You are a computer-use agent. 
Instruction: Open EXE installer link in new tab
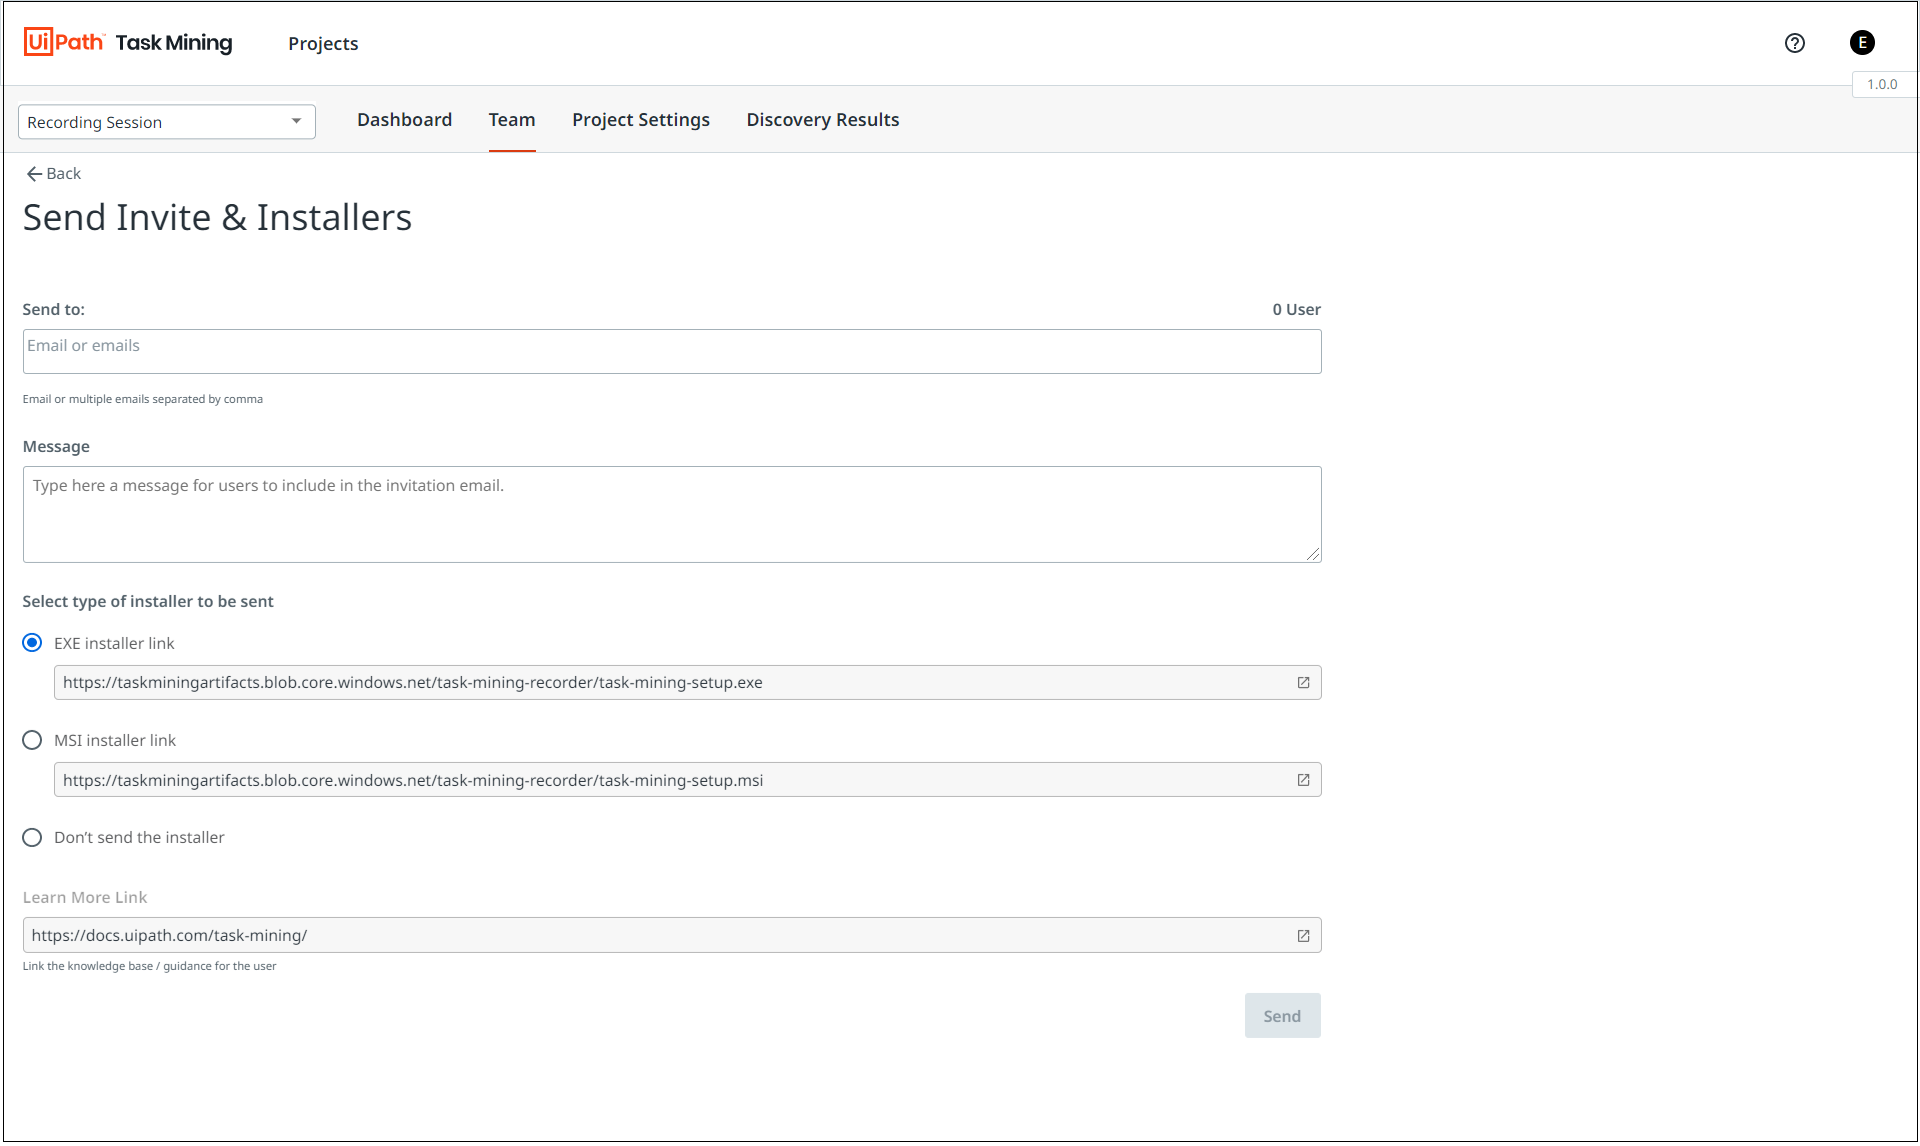click(x=1303, y=683)
